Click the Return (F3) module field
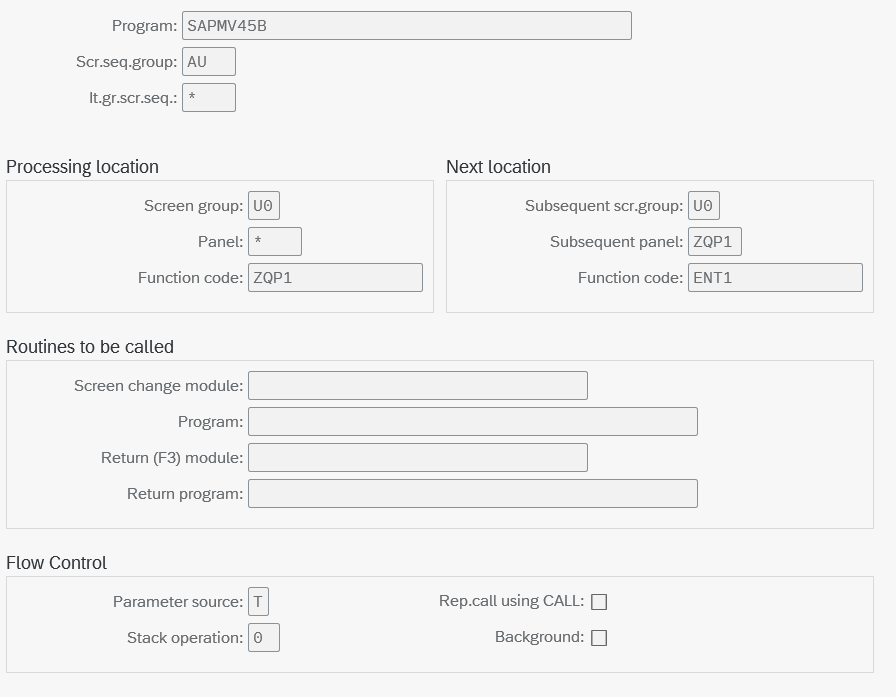This screenshot has width=896, height=697. click(417, 458)
